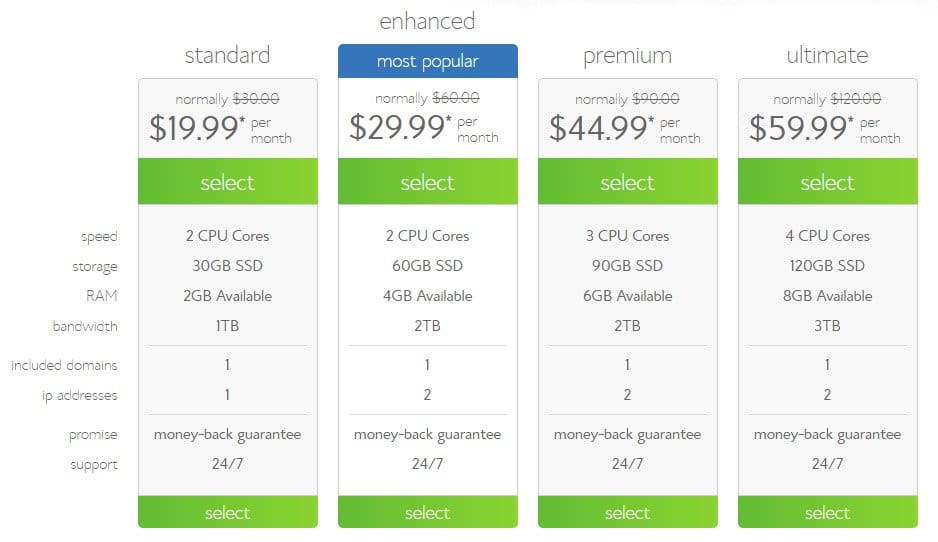
Task: Click bottom select button under standard plan
Action: tap(227, 511)
